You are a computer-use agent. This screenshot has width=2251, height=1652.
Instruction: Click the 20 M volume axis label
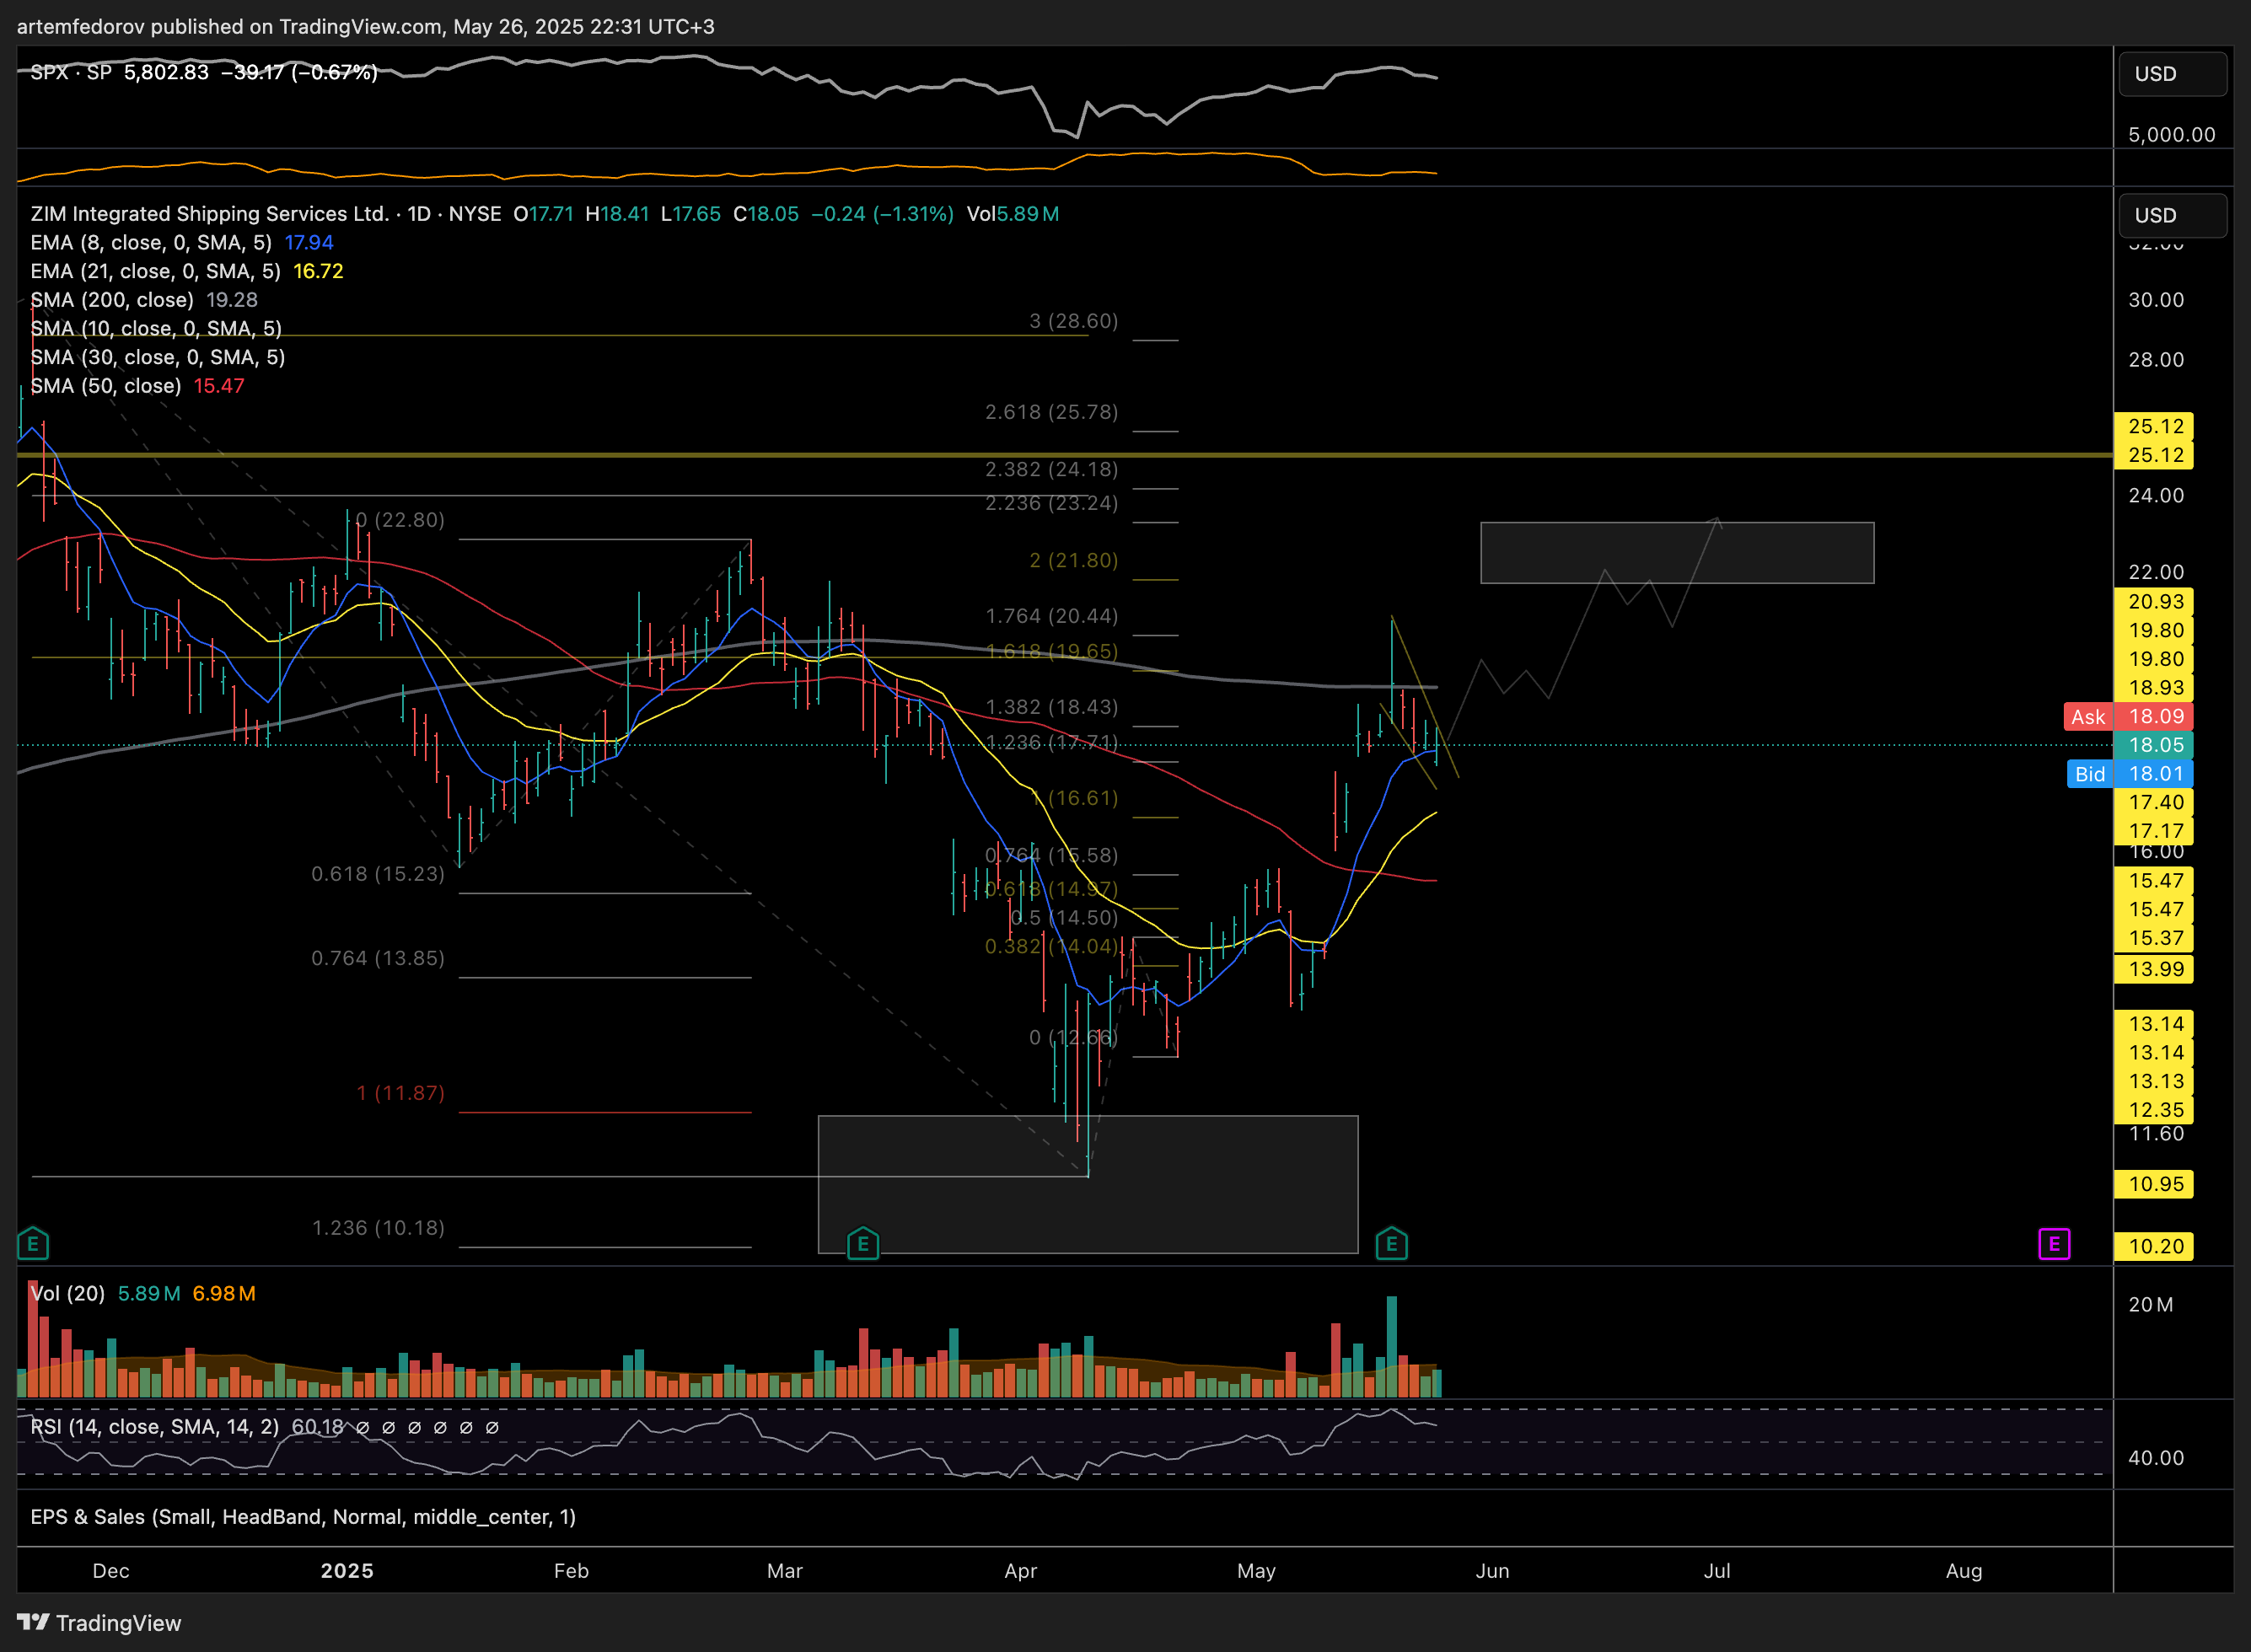2150,1305
